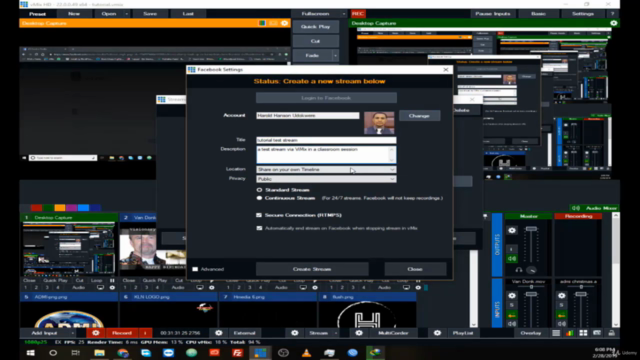
Task: Toggle Secure Connection (RTMPS) checkbox
Action: [x=259, y=215]
